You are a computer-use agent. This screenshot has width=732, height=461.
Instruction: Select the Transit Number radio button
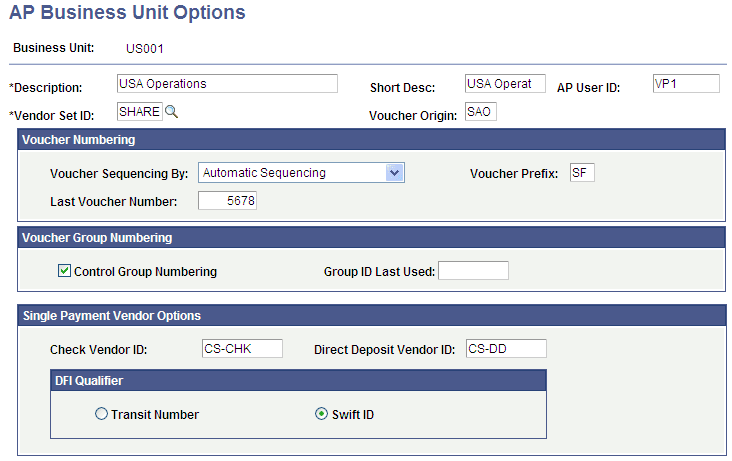click(x=101, y=414)
